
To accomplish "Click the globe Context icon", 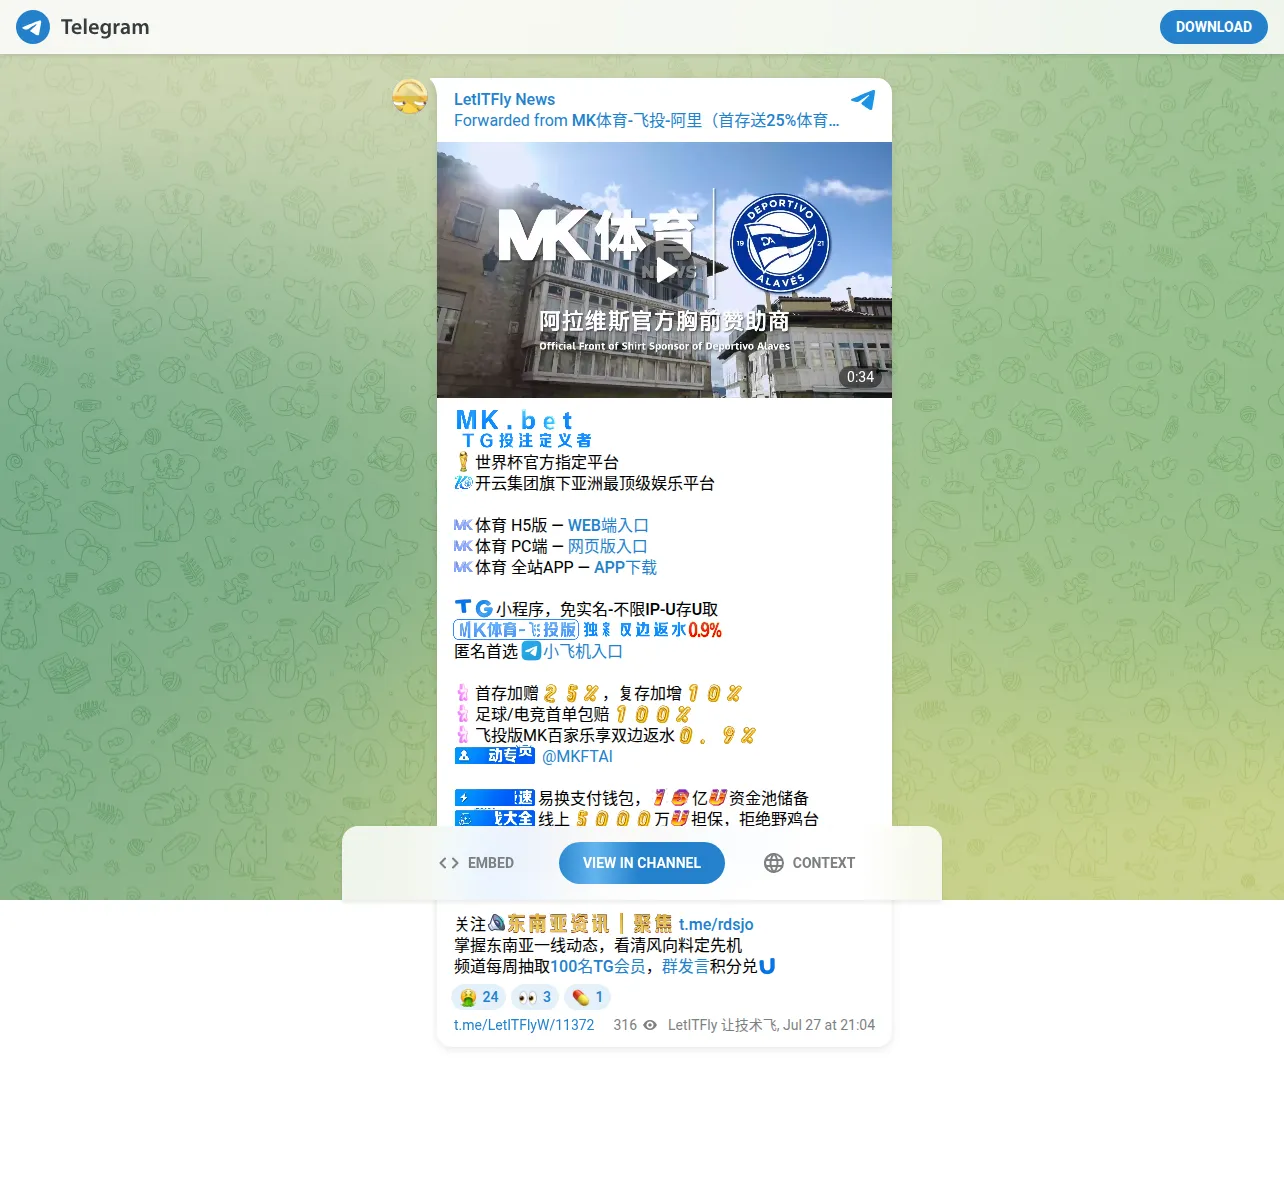I will coord(774,863).
